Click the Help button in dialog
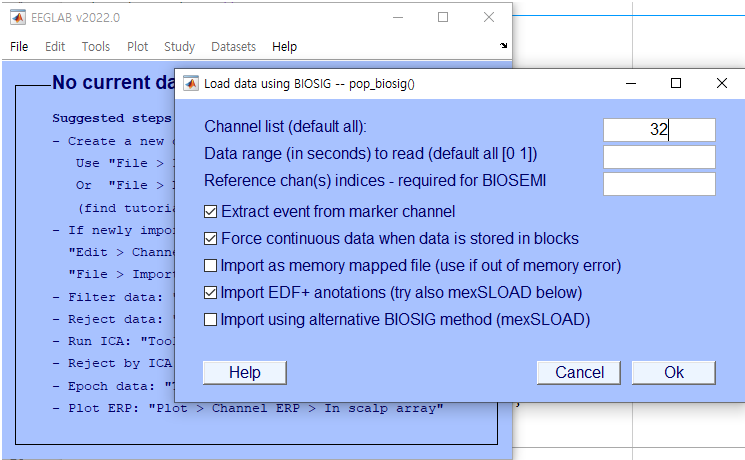Viewport: 745px width, 460px height. click(245, 373)
